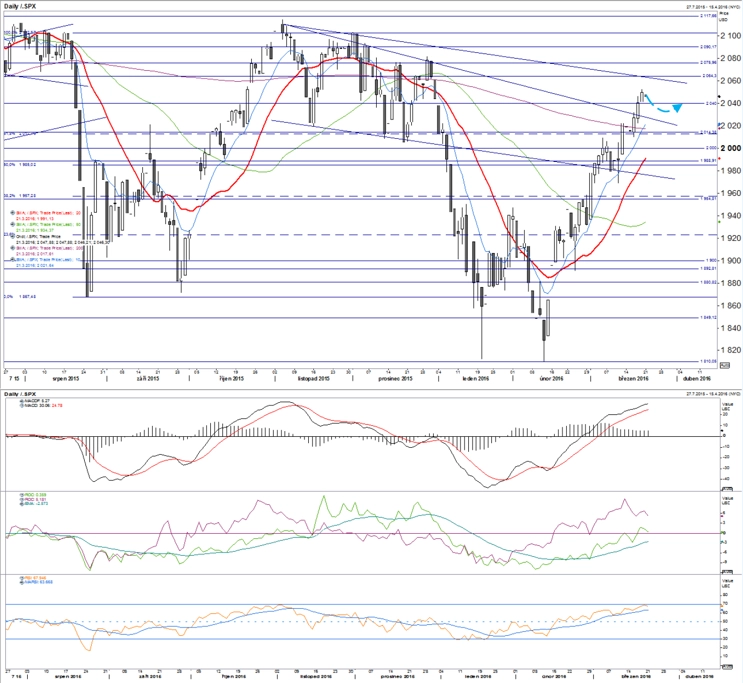Click the auto-scale icon below the price axis

(x=725, y=365)
